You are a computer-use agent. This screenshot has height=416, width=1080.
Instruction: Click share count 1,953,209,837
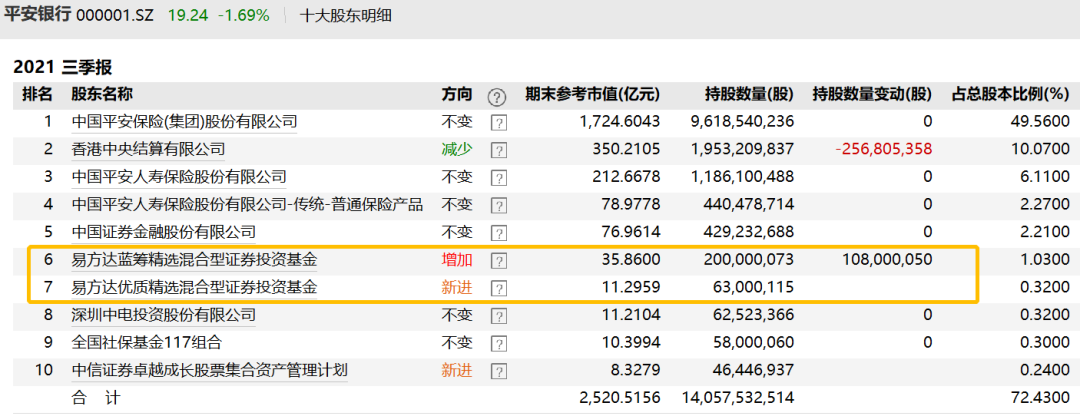coord(742,149)
